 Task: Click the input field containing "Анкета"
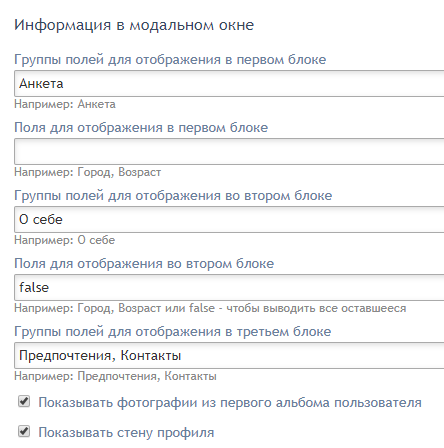[x=229, y=84]
